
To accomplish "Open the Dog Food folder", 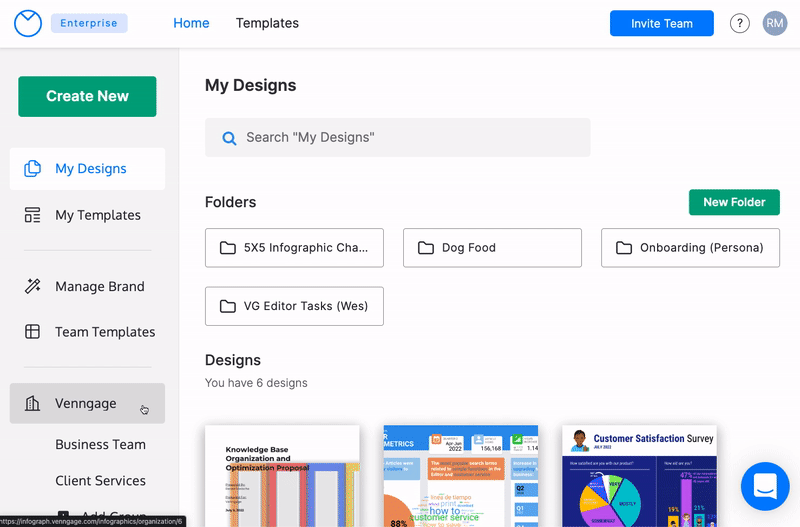I will [x=492, y=248].
